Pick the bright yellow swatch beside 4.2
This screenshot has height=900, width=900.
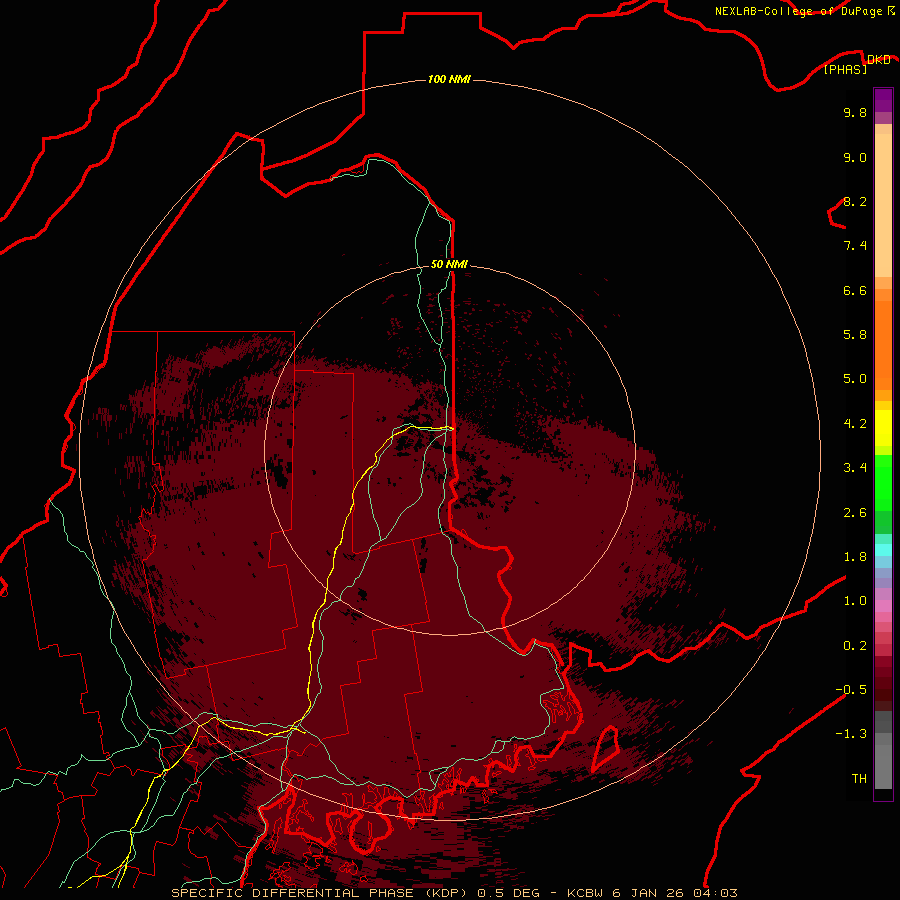pos(883,428)
